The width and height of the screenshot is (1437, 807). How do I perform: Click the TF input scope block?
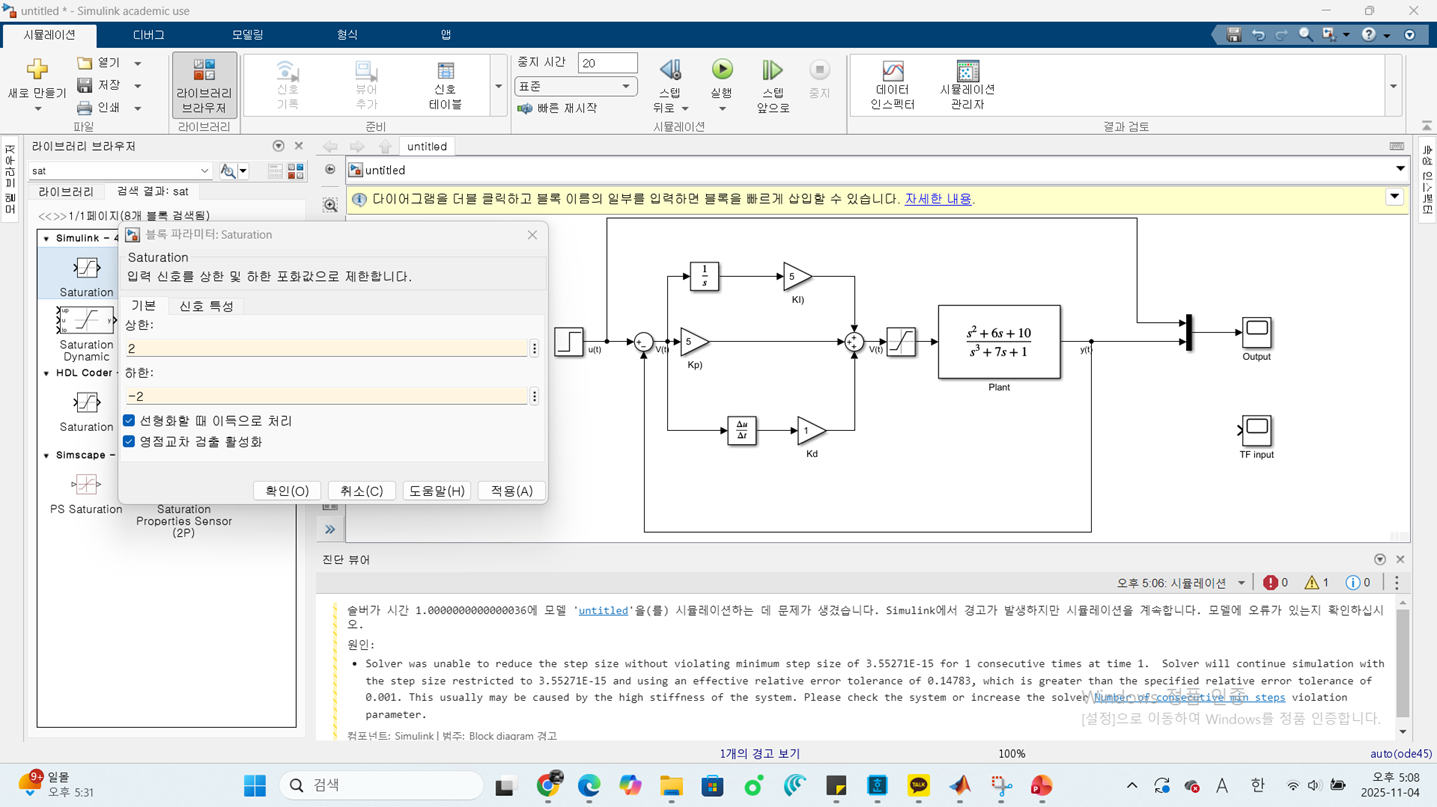[1256, 431]
